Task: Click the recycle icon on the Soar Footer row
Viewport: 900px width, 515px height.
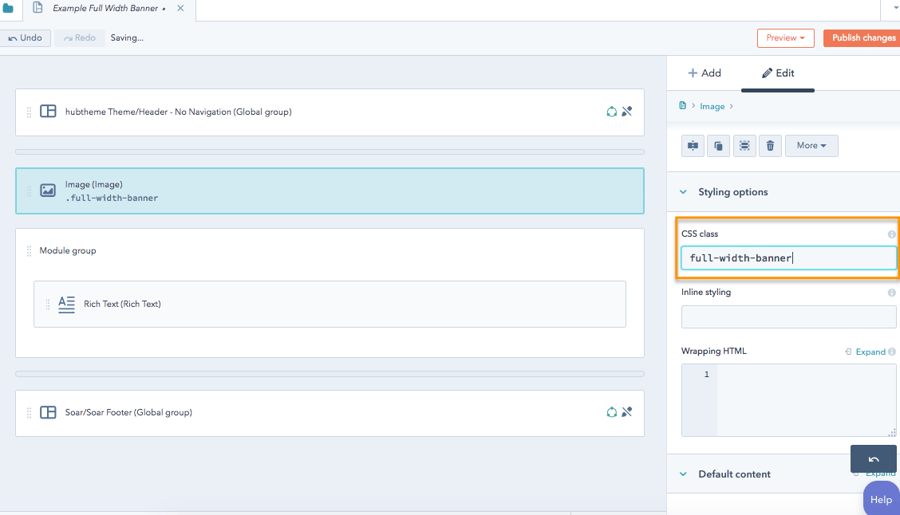Action: point(611,412)
